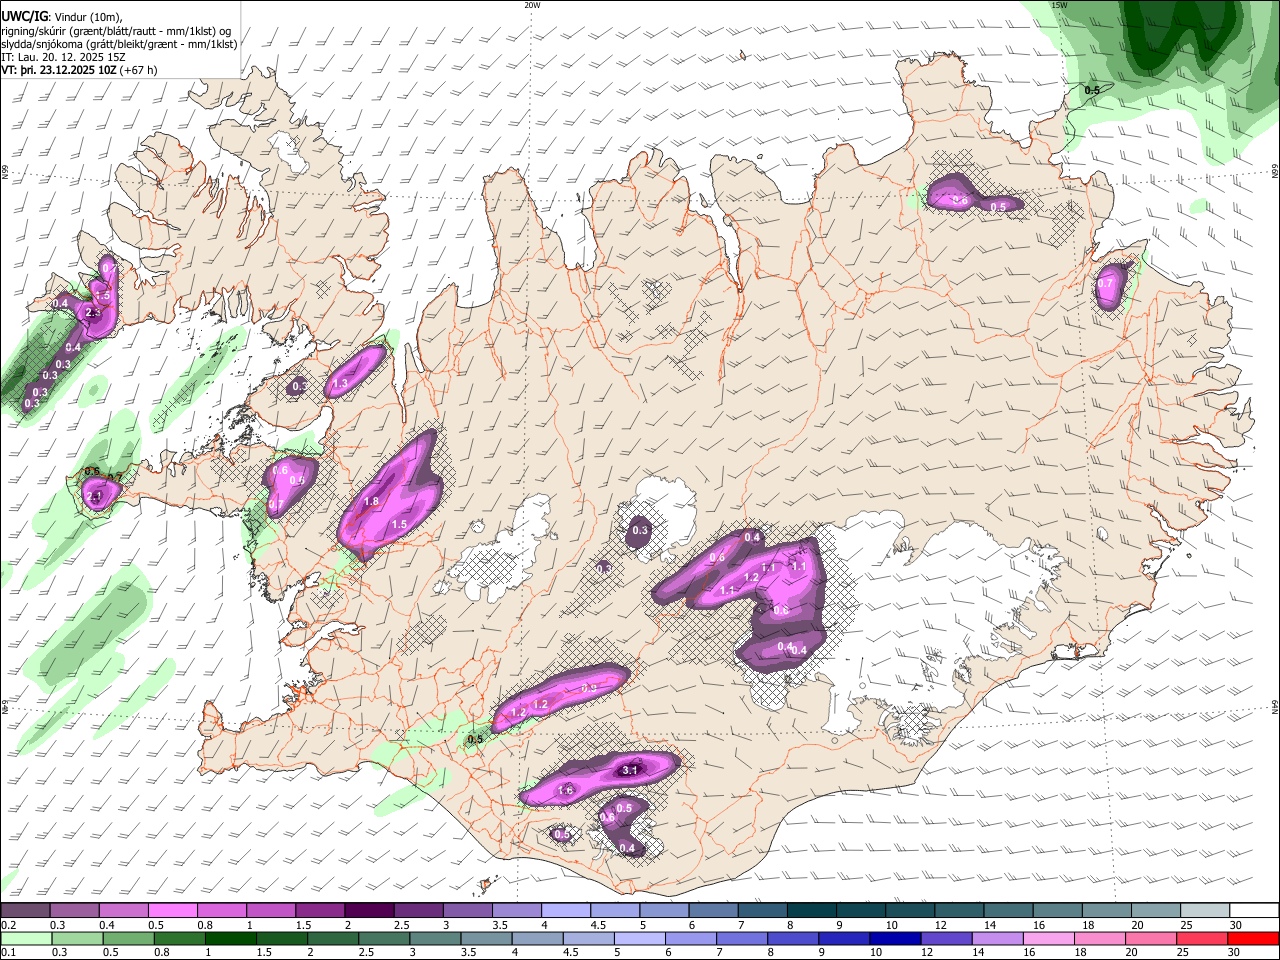The image size is (1280, 960).
Task: Click the valid time 'VT: þri. 23.12.2025 10Z'
Action: click(58, 70)
